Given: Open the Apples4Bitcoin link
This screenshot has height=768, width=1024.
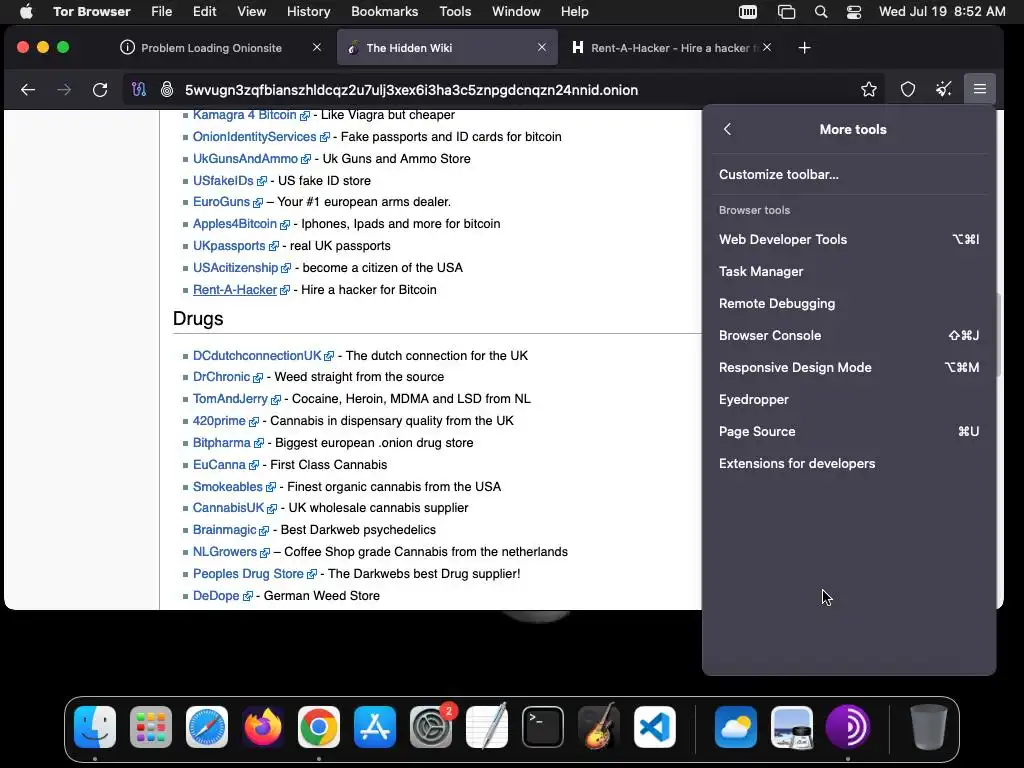Looking at the screenshot, I should 235,224.
